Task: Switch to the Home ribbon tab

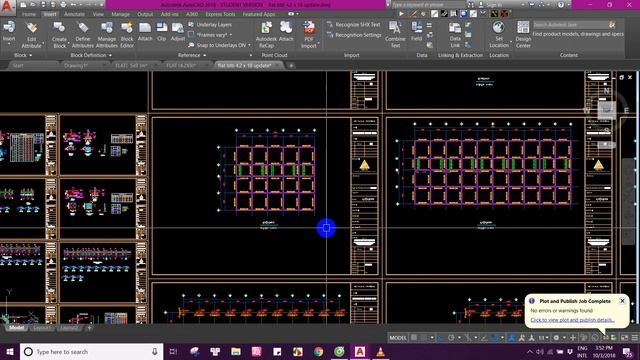Action: tap(29, 14)
